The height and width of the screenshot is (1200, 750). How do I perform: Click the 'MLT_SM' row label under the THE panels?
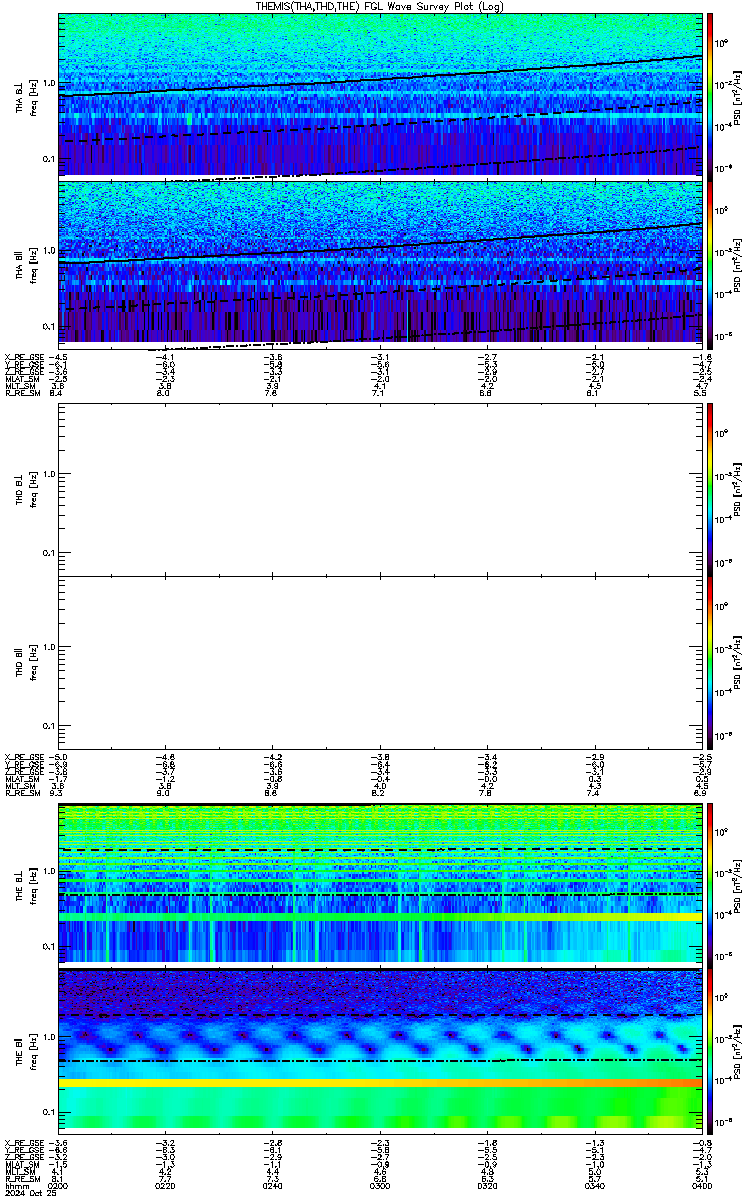(19, 1172)
